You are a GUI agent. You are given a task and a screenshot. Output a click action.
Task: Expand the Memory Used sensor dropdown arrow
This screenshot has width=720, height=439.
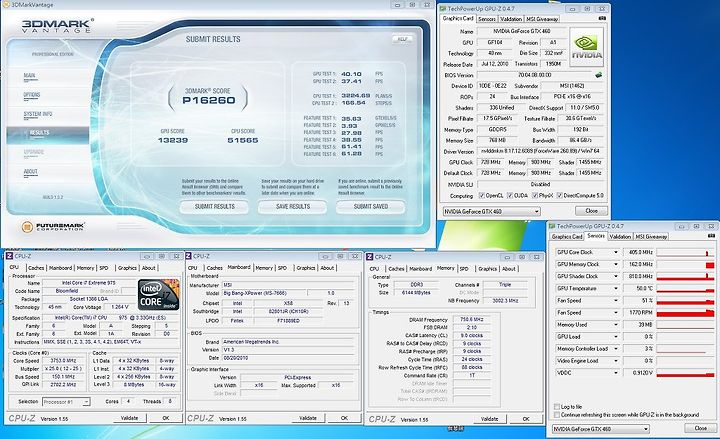[616, 324]
